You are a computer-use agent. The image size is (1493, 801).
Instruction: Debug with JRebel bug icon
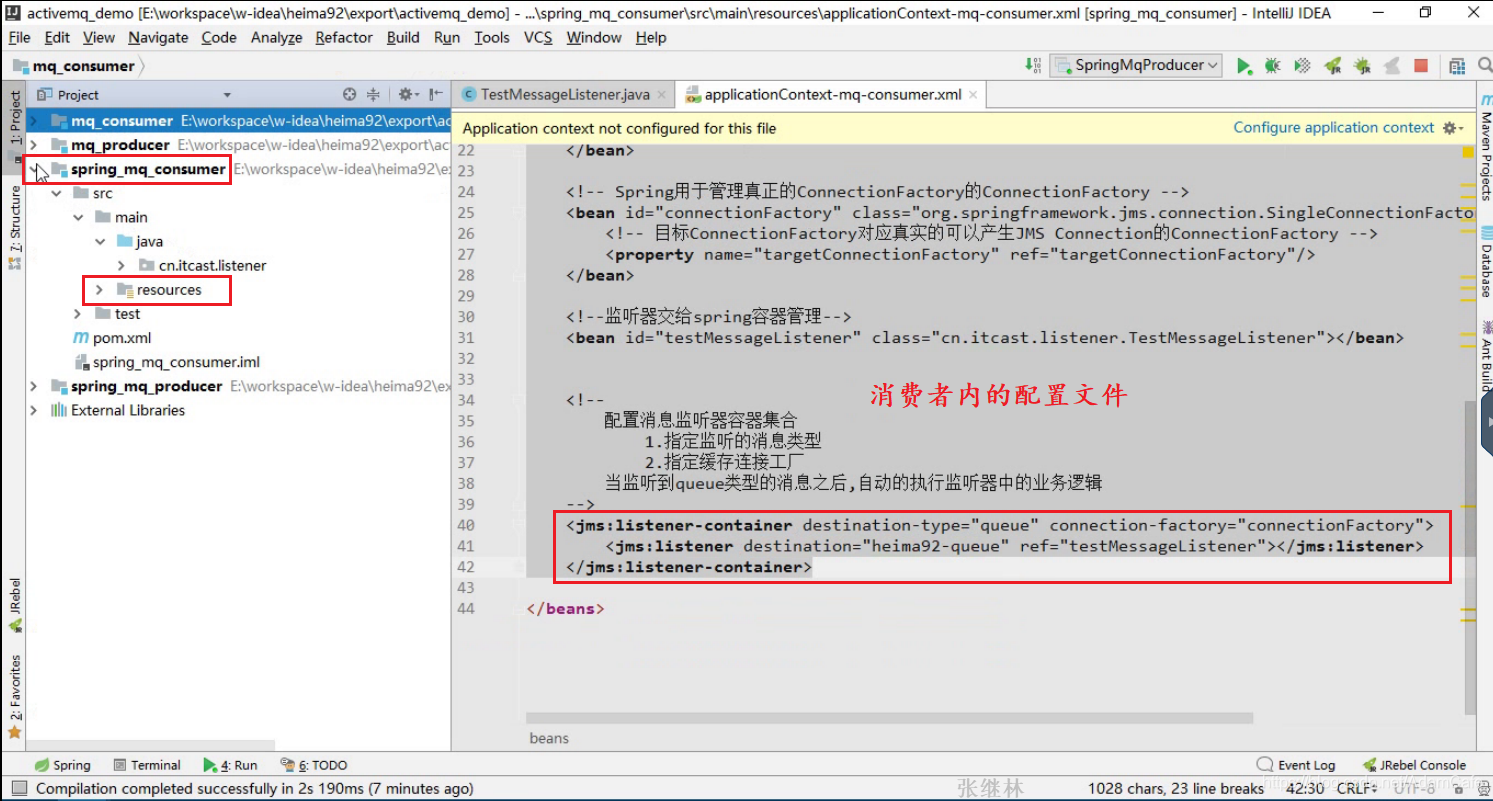(x=1362, y=66)
